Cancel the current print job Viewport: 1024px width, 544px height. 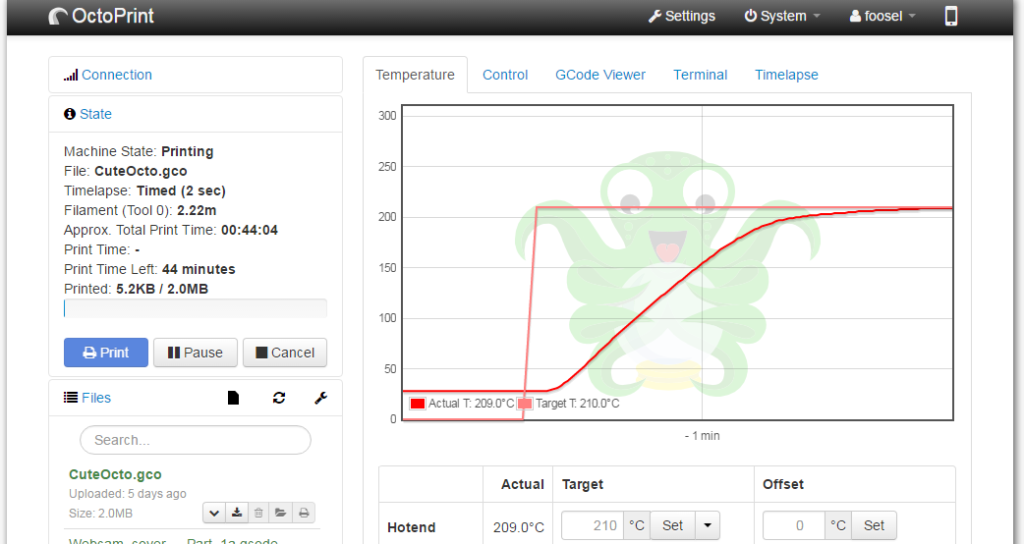click(x=285, y=353)
